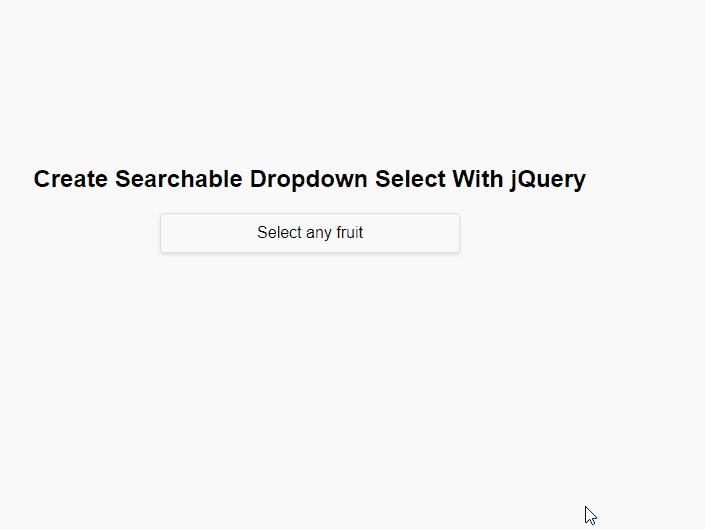Click the word "Searchable" in the heading

coord(179,179)
